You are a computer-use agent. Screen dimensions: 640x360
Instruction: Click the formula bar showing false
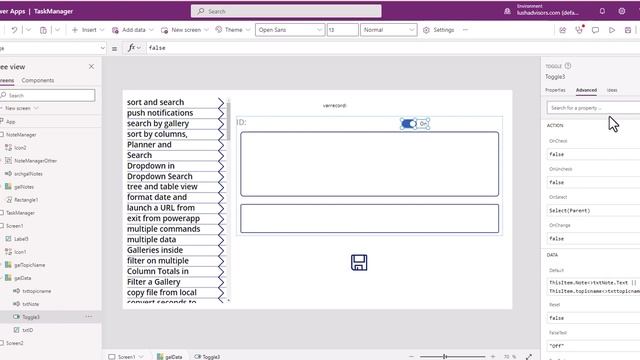click(x=392, y=48)
